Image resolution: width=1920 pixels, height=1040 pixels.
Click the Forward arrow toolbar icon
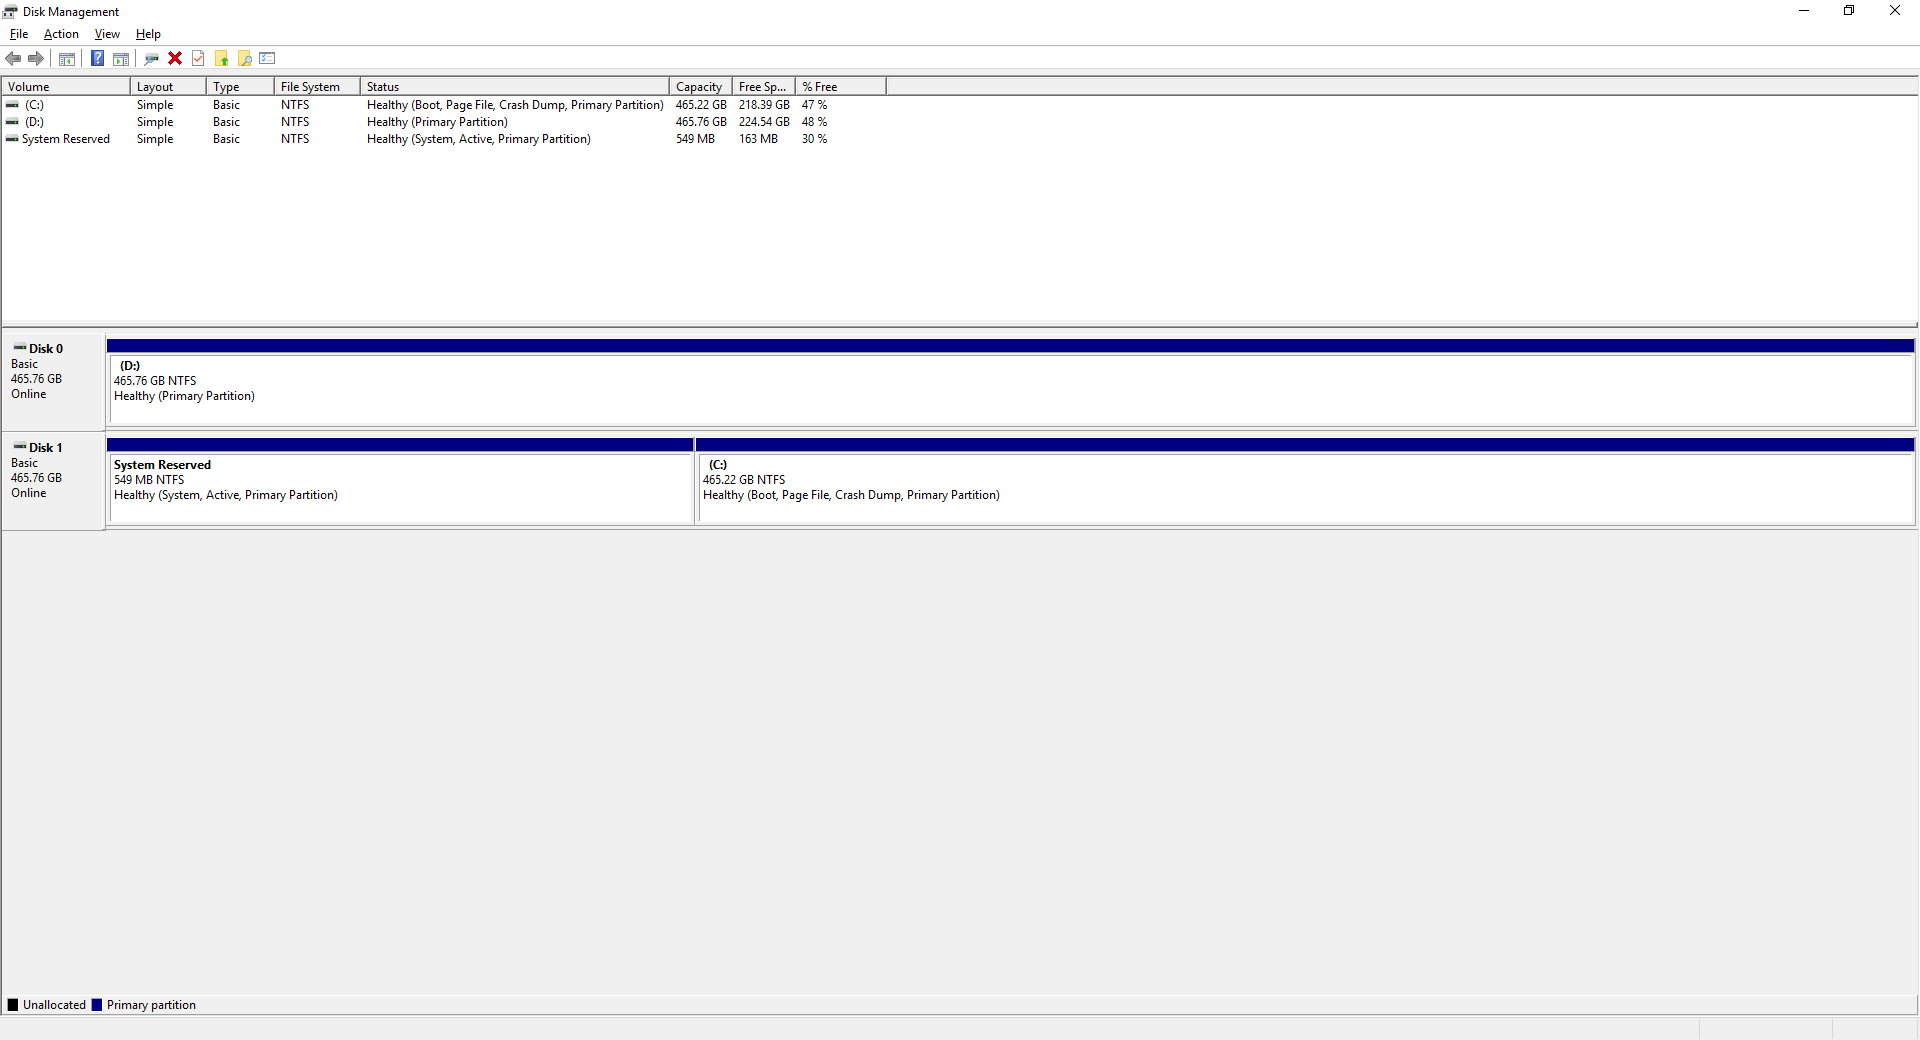[x=36, y=59]
